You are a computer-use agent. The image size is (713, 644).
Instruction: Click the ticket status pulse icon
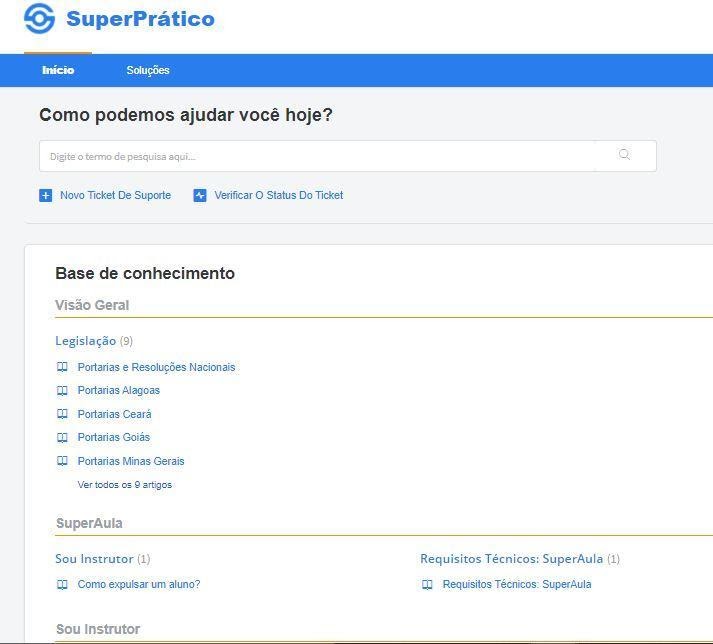tap(200, 196)
